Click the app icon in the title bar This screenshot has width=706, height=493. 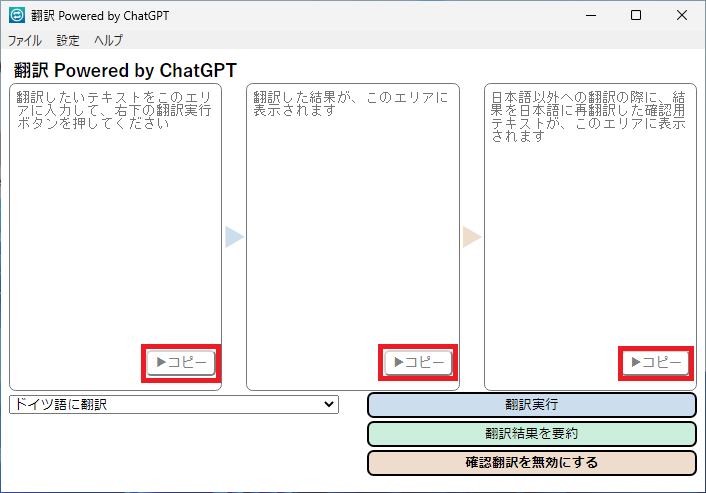click(17, 15)
